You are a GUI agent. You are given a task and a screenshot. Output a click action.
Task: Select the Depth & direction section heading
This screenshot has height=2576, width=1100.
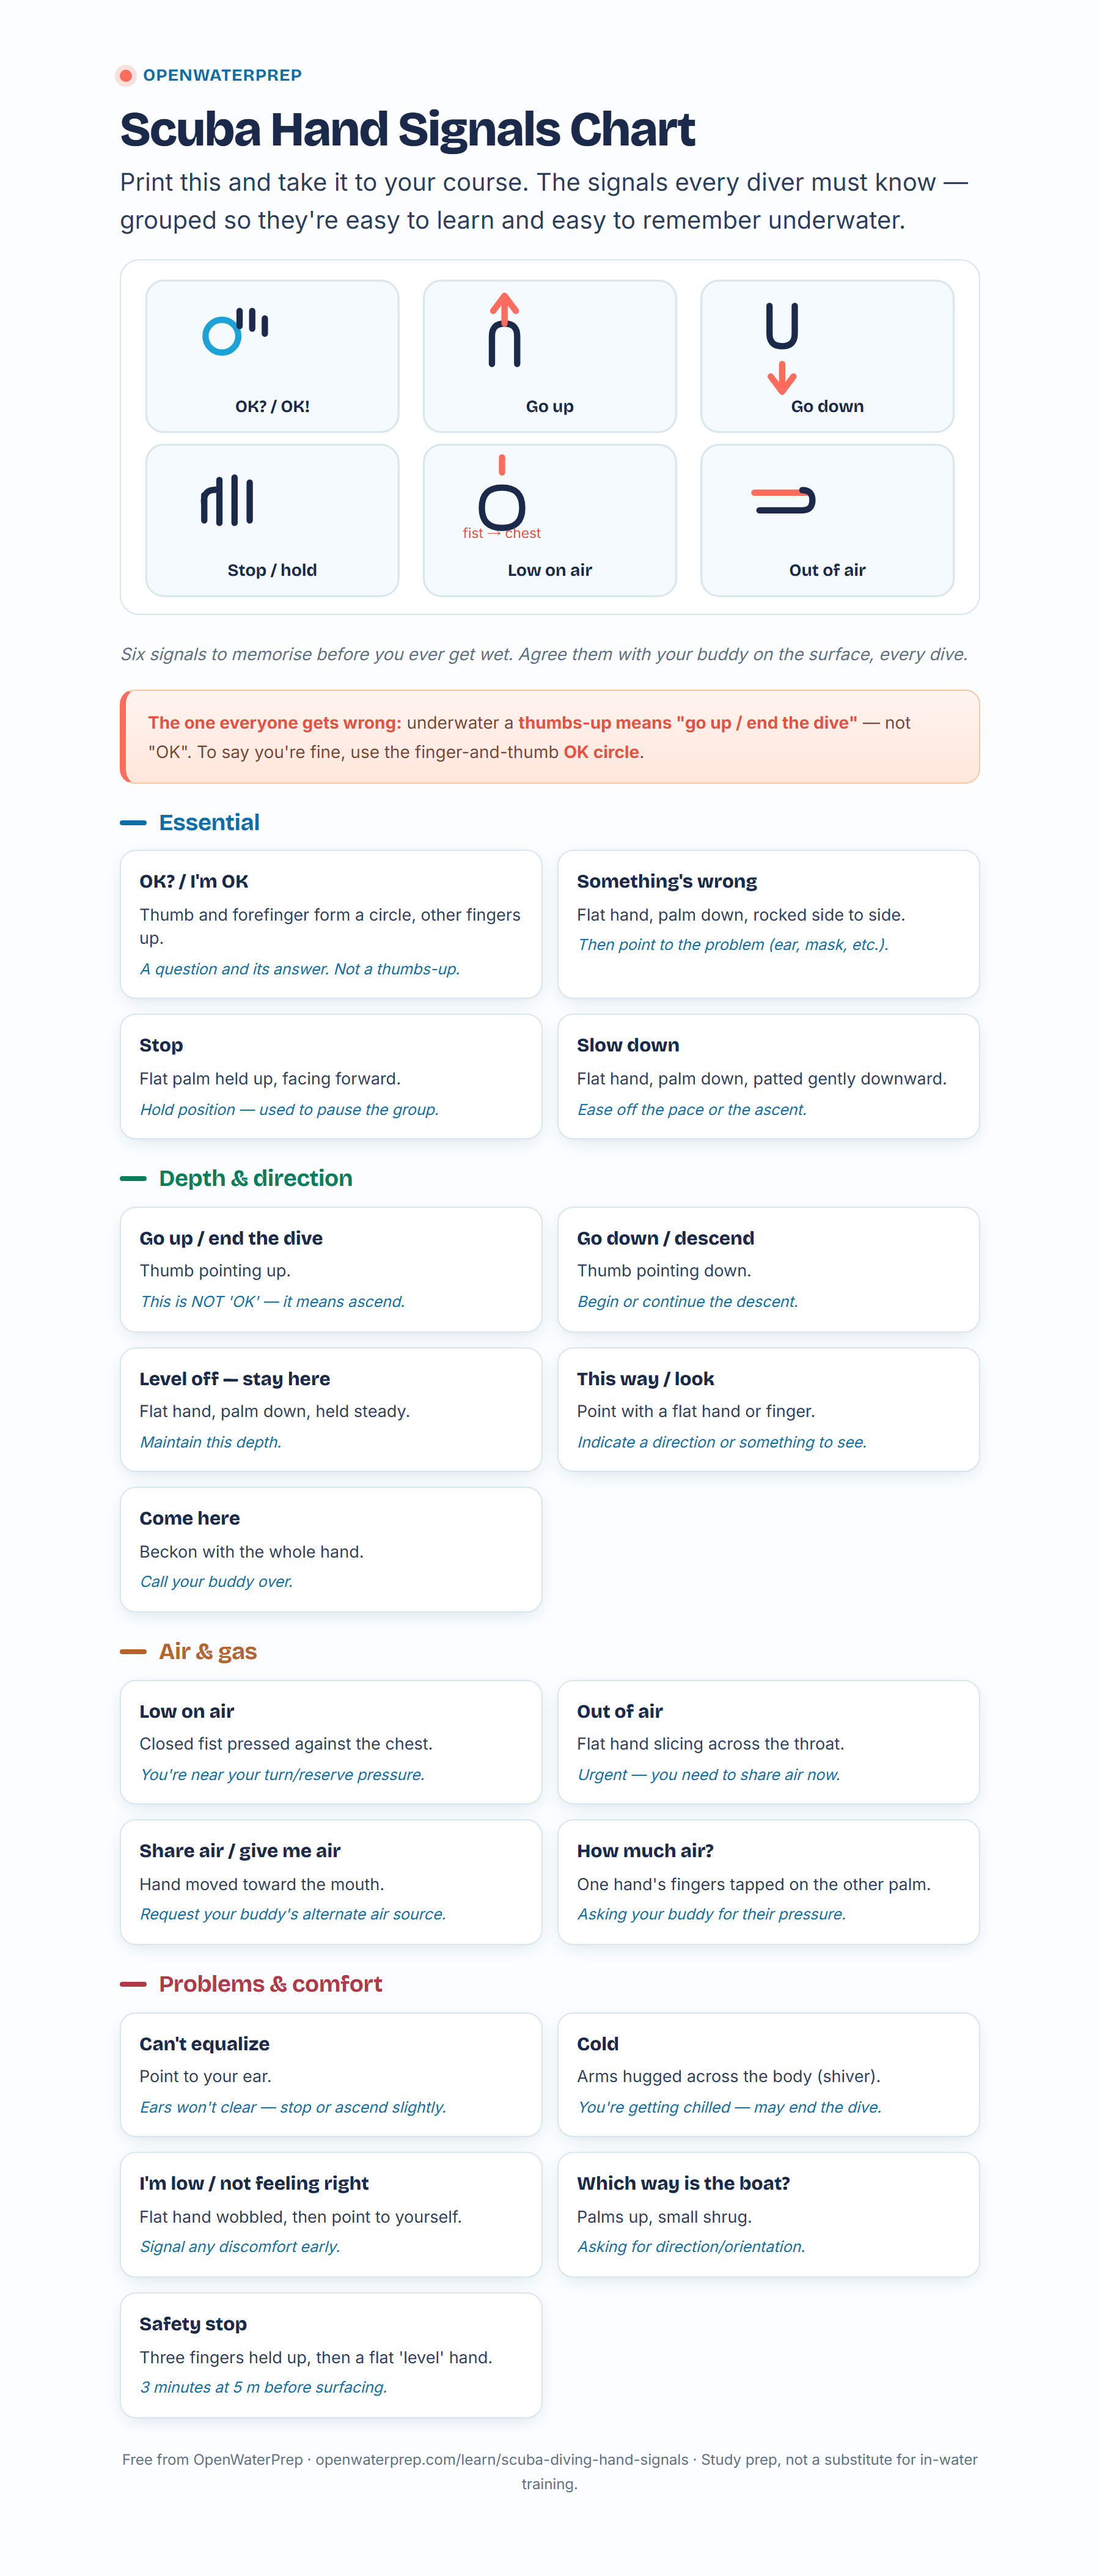click(255, 1178)
